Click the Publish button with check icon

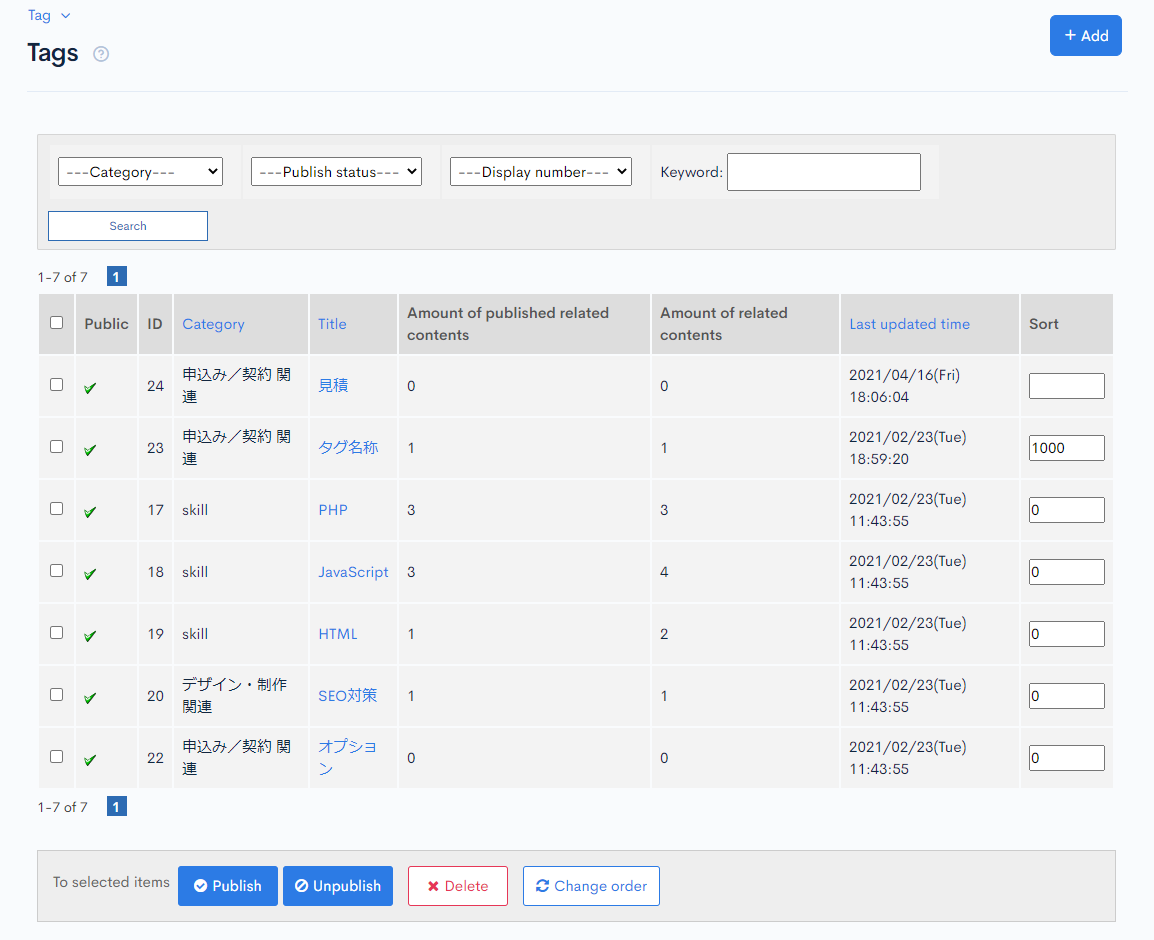227,886
